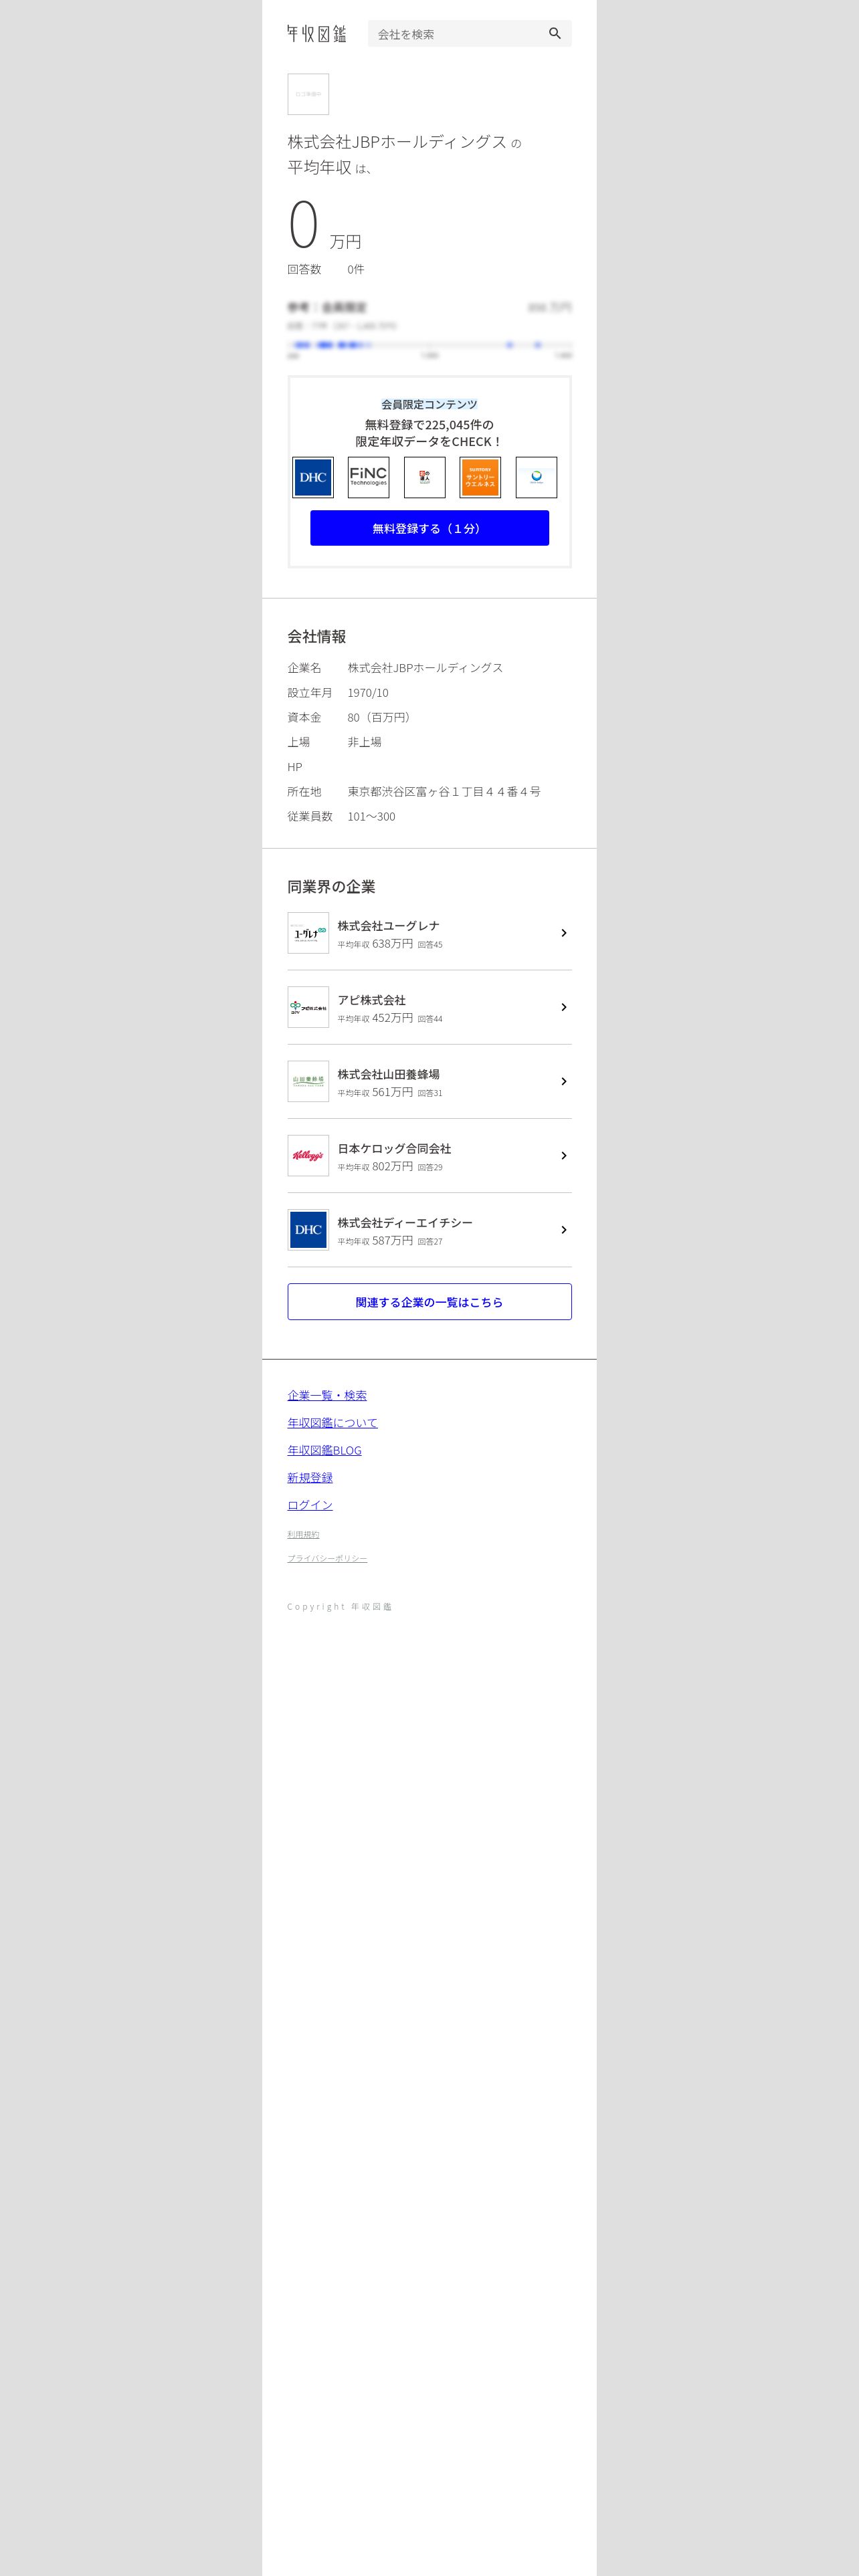Click the chevron for 株式会社山田養蜂場
The image size is (859, 2576).
564,1081
